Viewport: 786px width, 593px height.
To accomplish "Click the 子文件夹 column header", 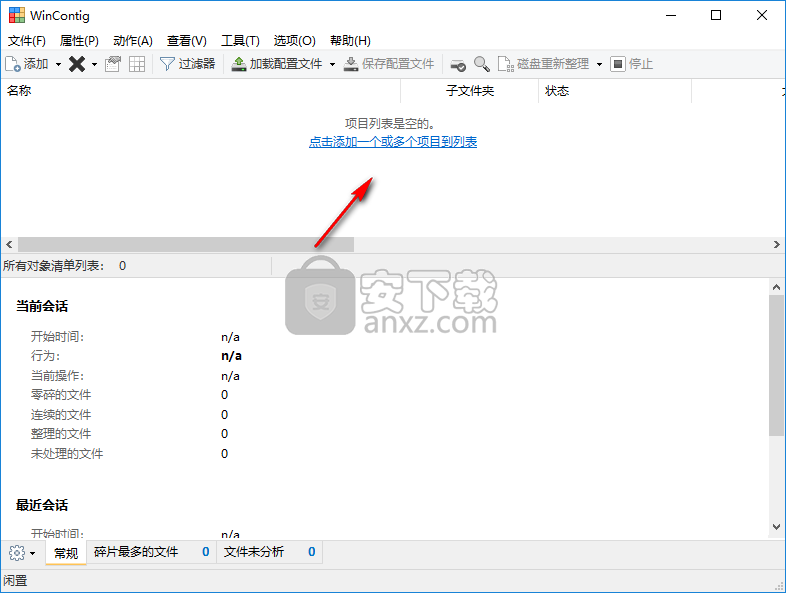I will pyautogui.click(x=470, y=91).
